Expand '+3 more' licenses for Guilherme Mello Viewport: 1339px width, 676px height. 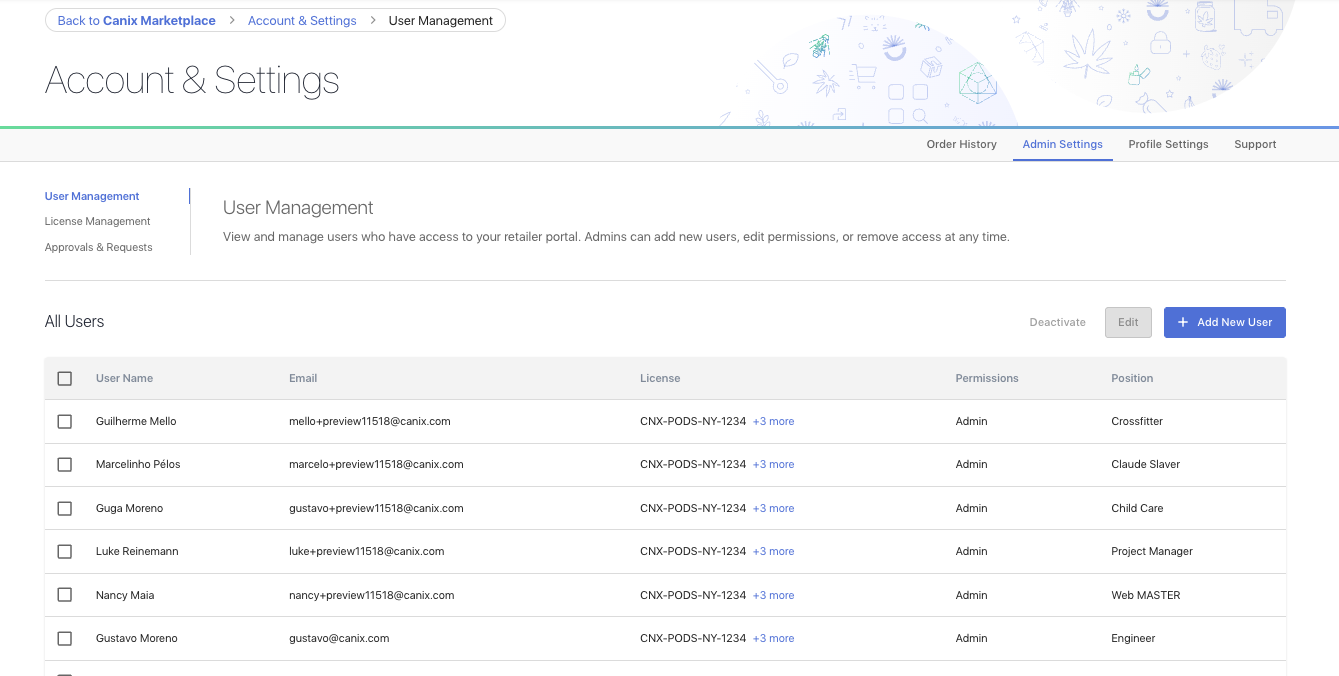[x=773, y=422]
